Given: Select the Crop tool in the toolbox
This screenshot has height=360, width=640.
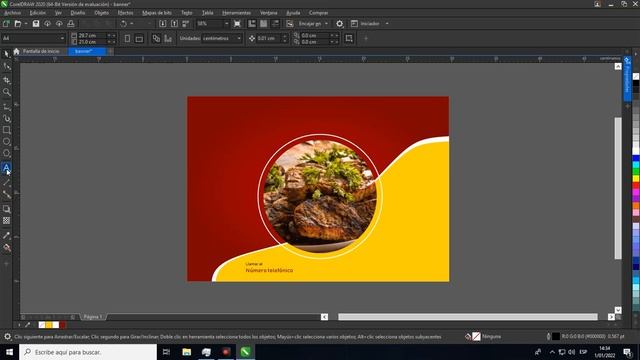Looking at the screenshot, I should click(7, 80).
